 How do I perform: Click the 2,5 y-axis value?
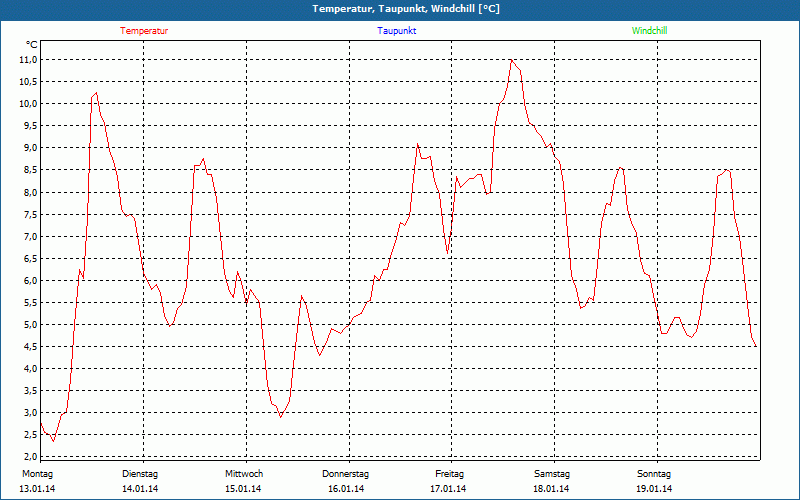point(31,434)
